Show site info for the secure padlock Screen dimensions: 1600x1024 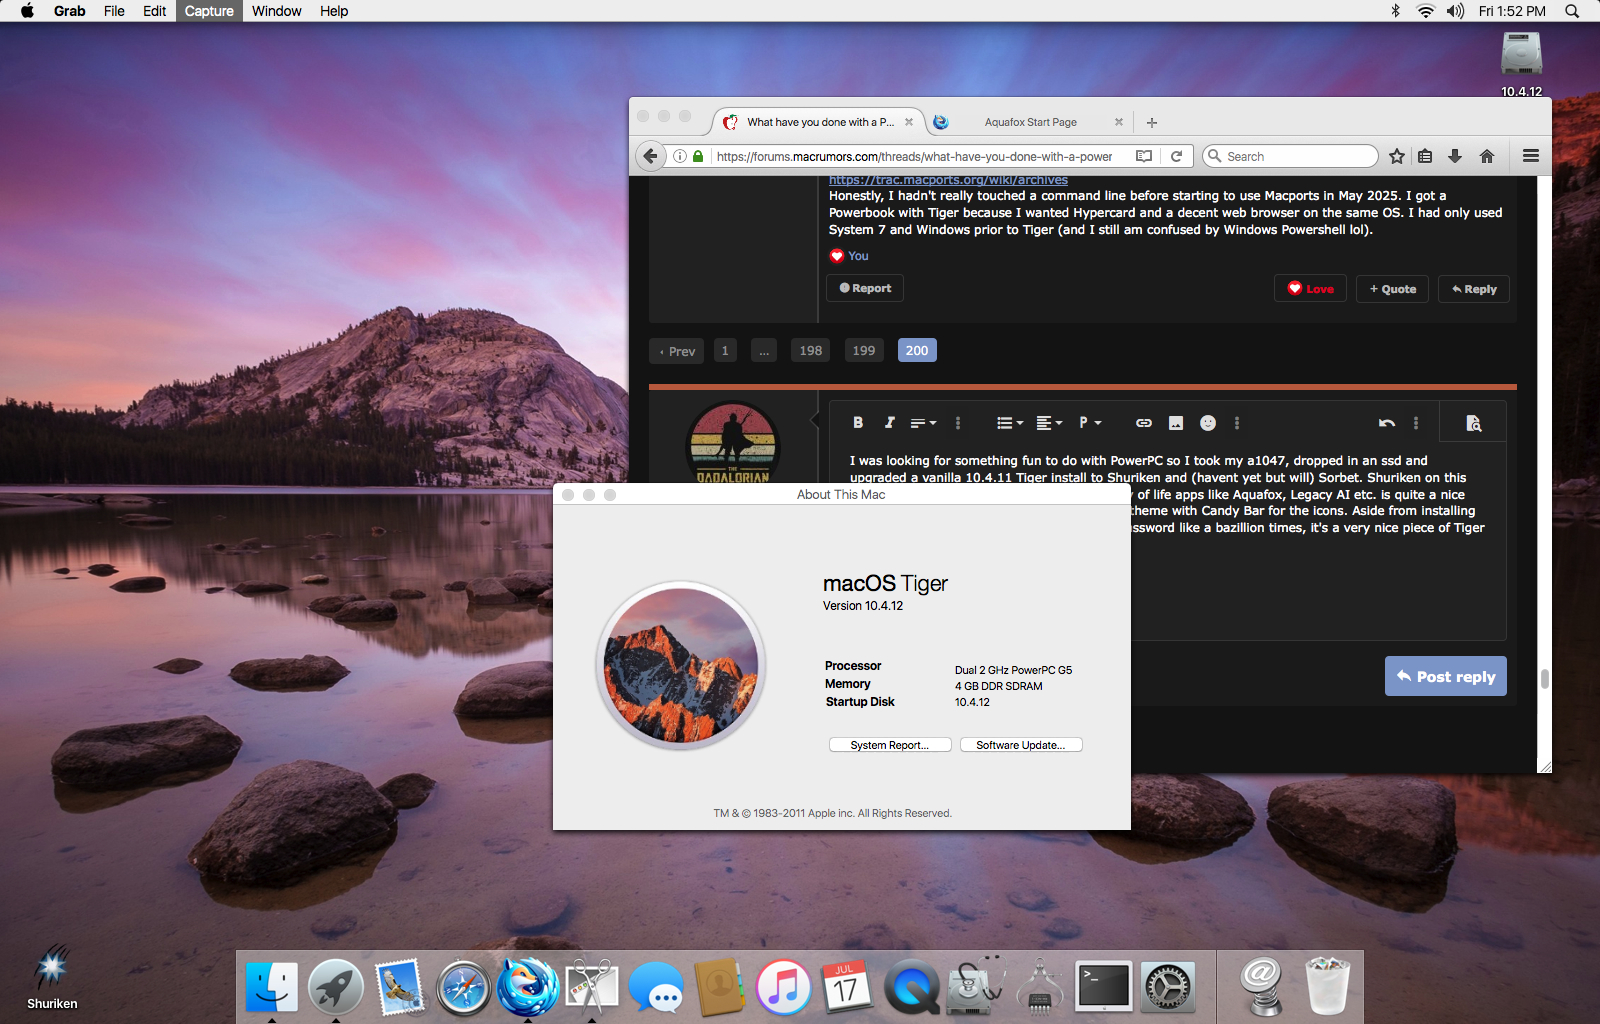pyautogui.click(x=698, y=156)
